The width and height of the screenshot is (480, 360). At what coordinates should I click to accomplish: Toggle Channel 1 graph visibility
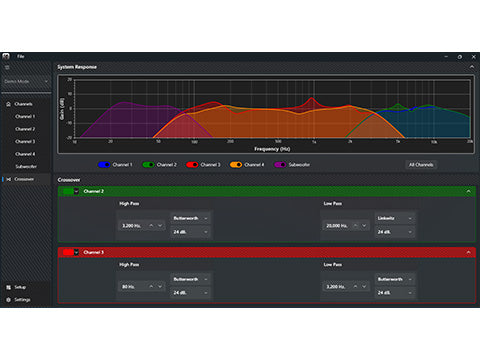click(104, 165)
